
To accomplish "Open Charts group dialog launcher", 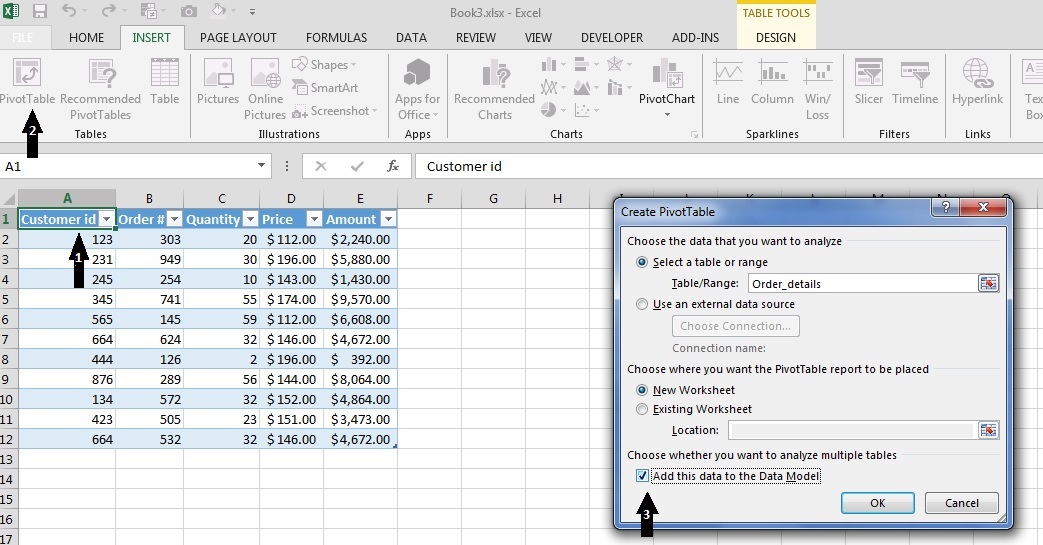I will 694,134.
